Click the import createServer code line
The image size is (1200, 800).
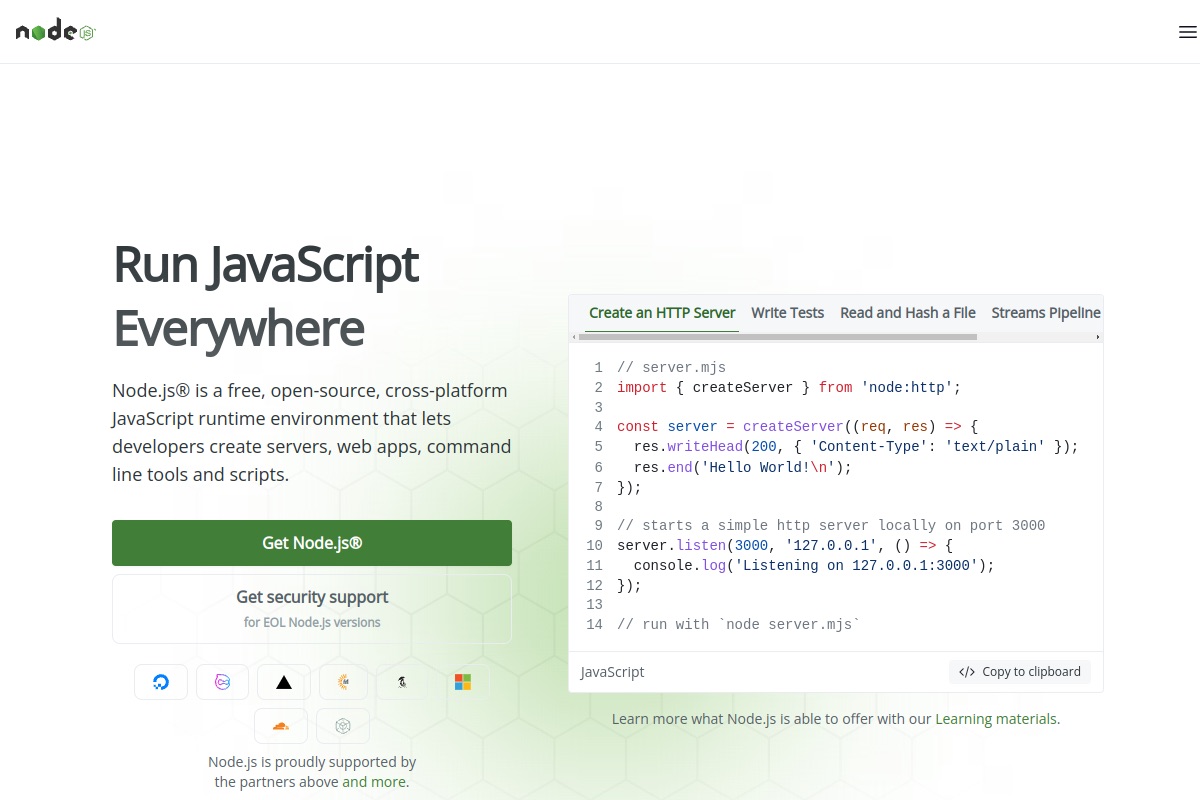789,387
